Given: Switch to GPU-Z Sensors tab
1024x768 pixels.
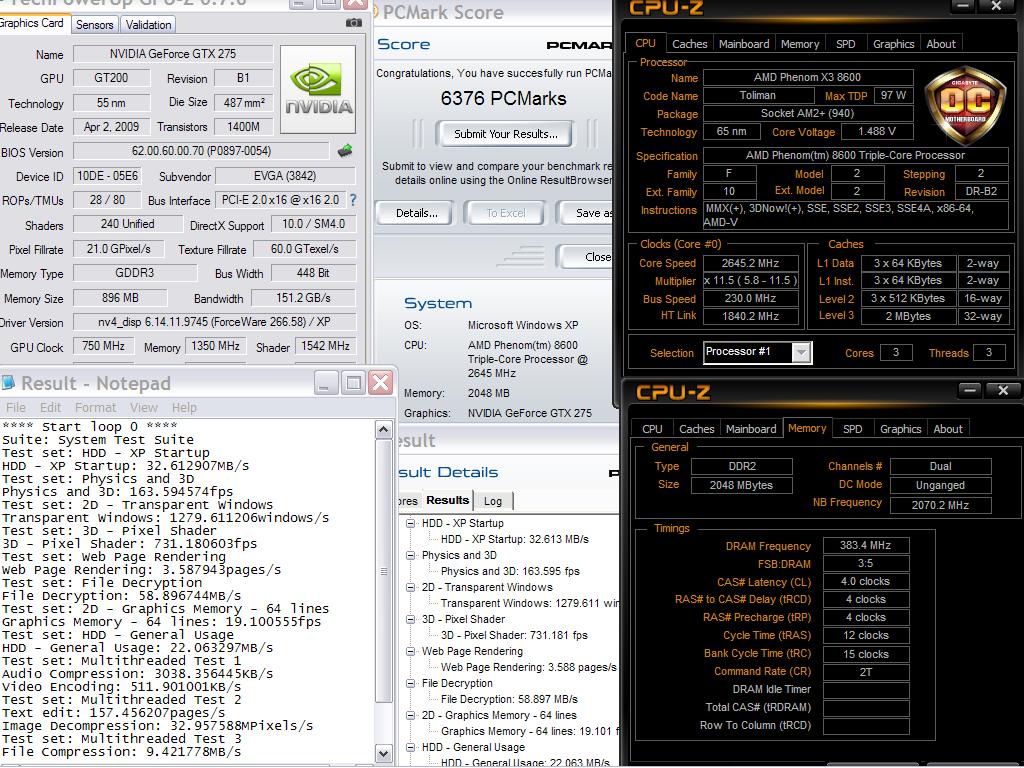Looking at the screenshot, I should (95, 25).
